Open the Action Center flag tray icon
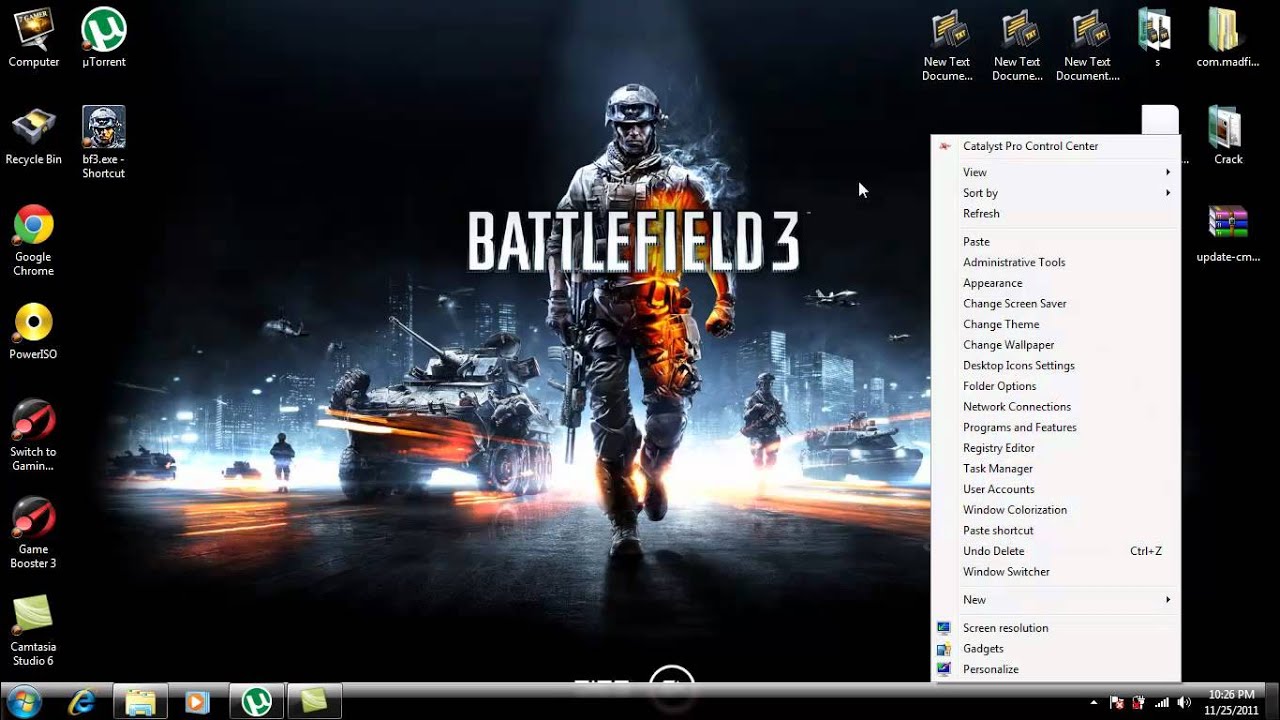This screenshot has width=1280, height=720. click(1117, 702)
